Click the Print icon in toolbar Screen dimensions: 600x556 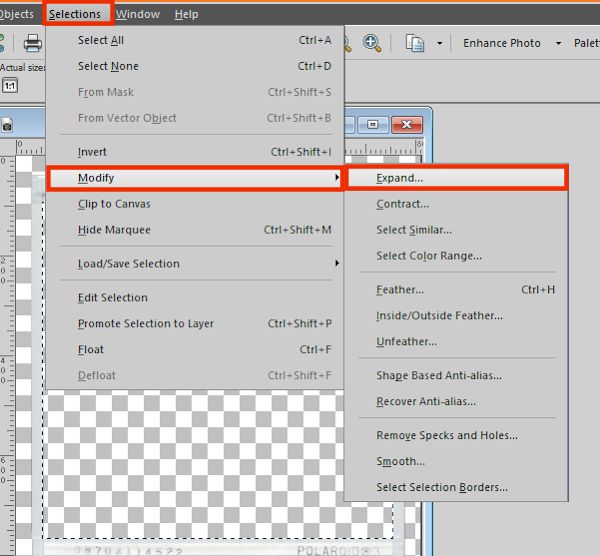(33, 43)
